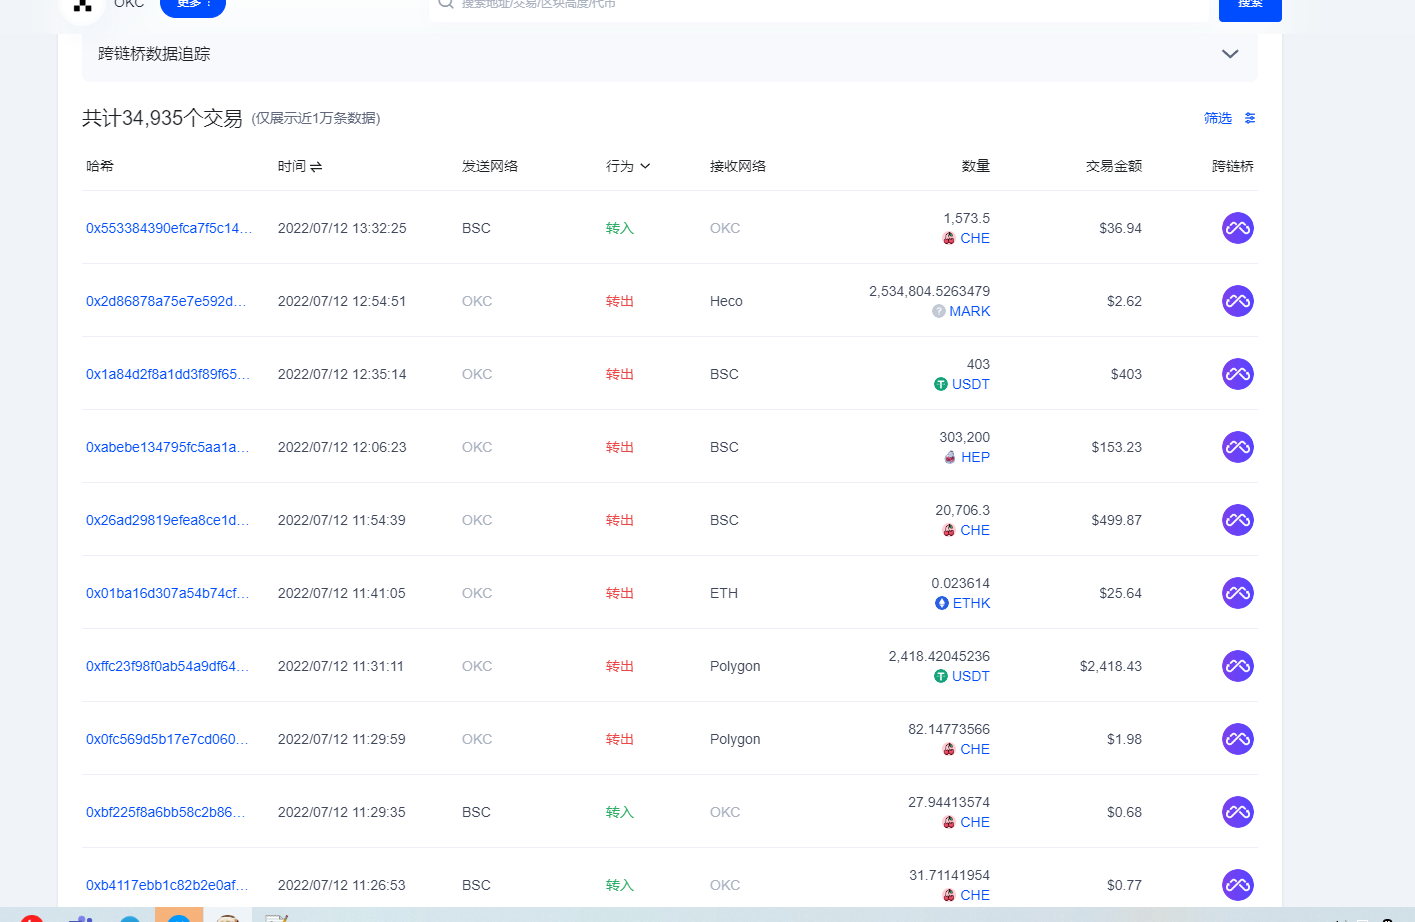Screen dimensions: 1415x922
Task: Open bridge icon for the $0.68 row
Action: [x=1237, y=812]
